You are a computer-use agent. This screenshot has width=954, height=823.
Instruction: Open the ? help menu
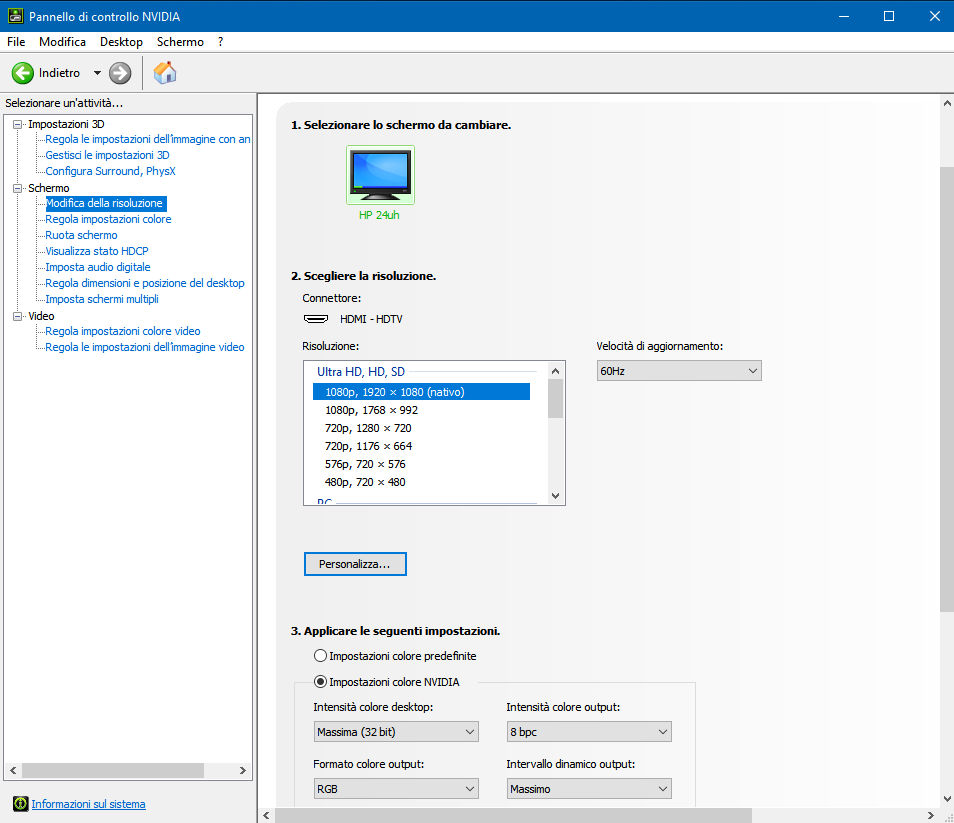pyautogui.click(x=220, y=42)
